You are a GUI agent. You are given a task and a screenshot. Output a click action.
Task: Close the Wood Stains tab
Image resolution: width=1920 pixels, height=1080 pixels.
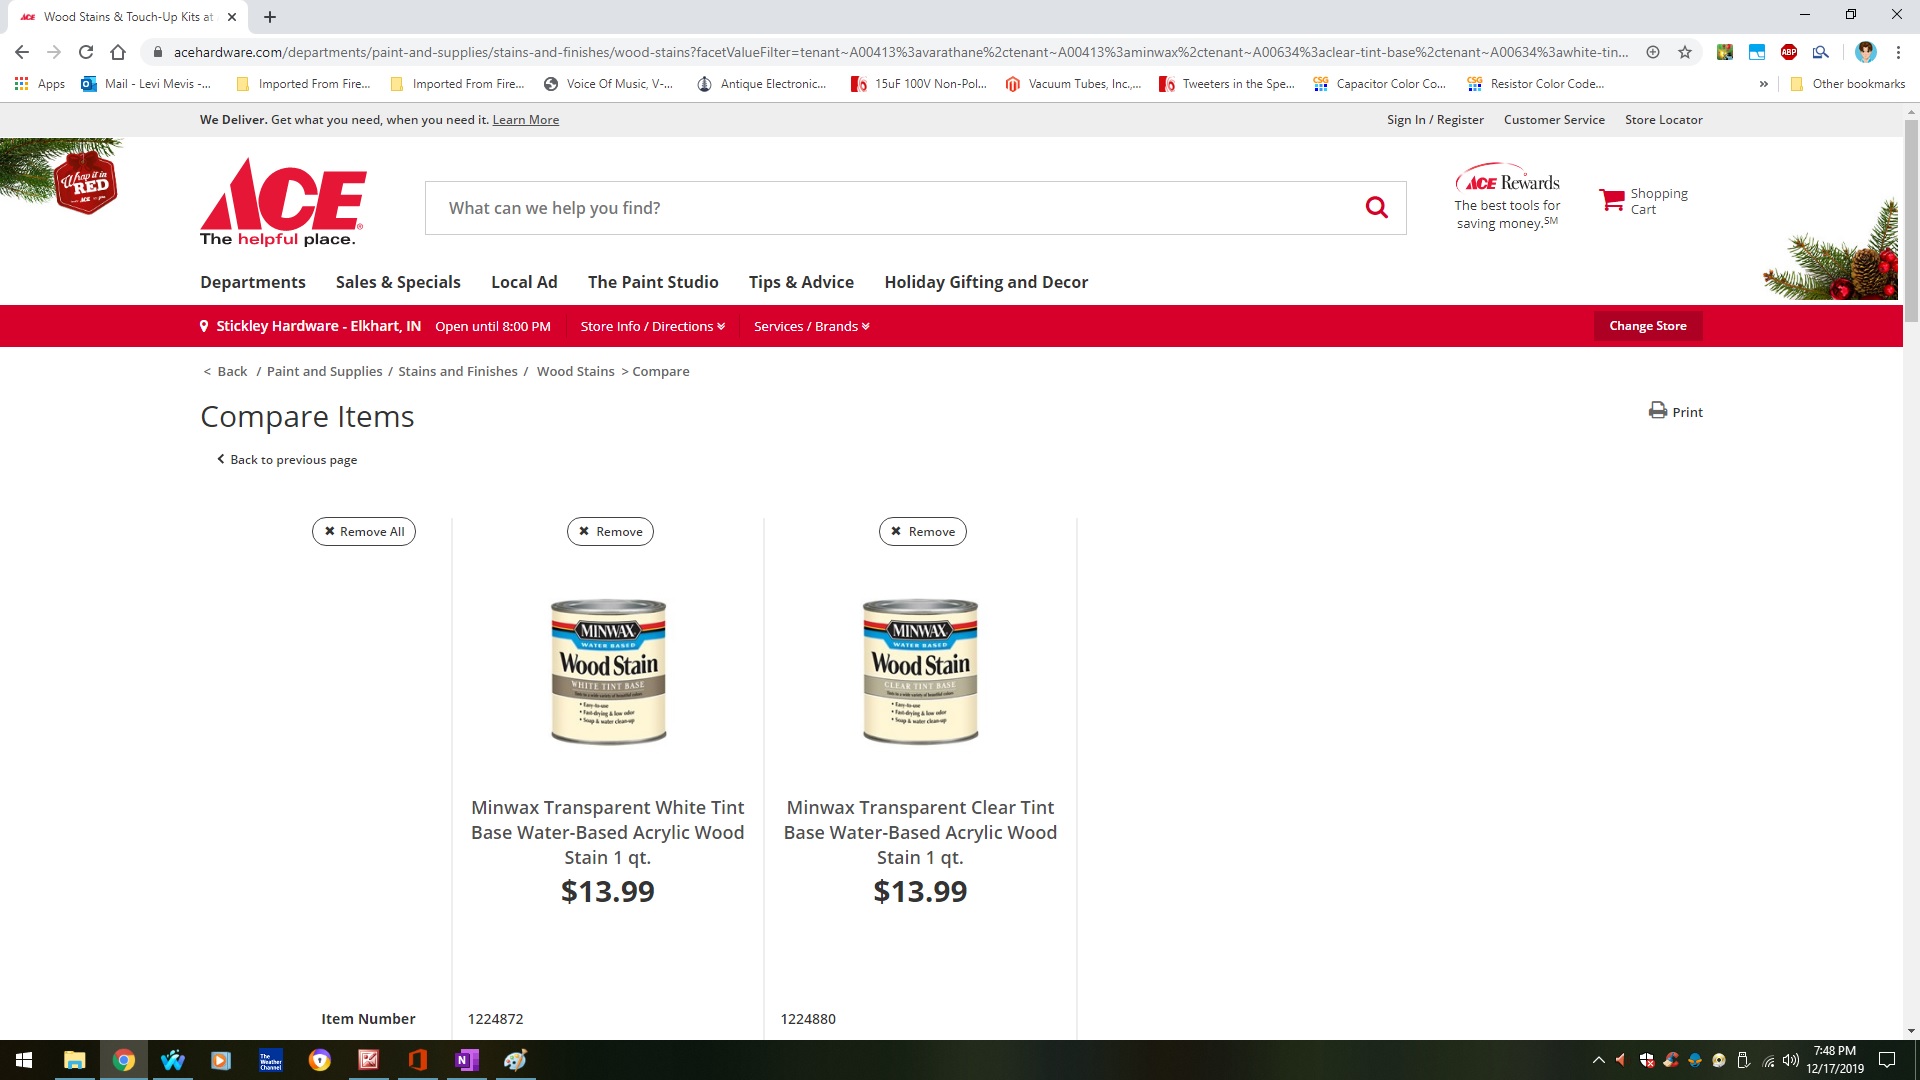[232, 17]
